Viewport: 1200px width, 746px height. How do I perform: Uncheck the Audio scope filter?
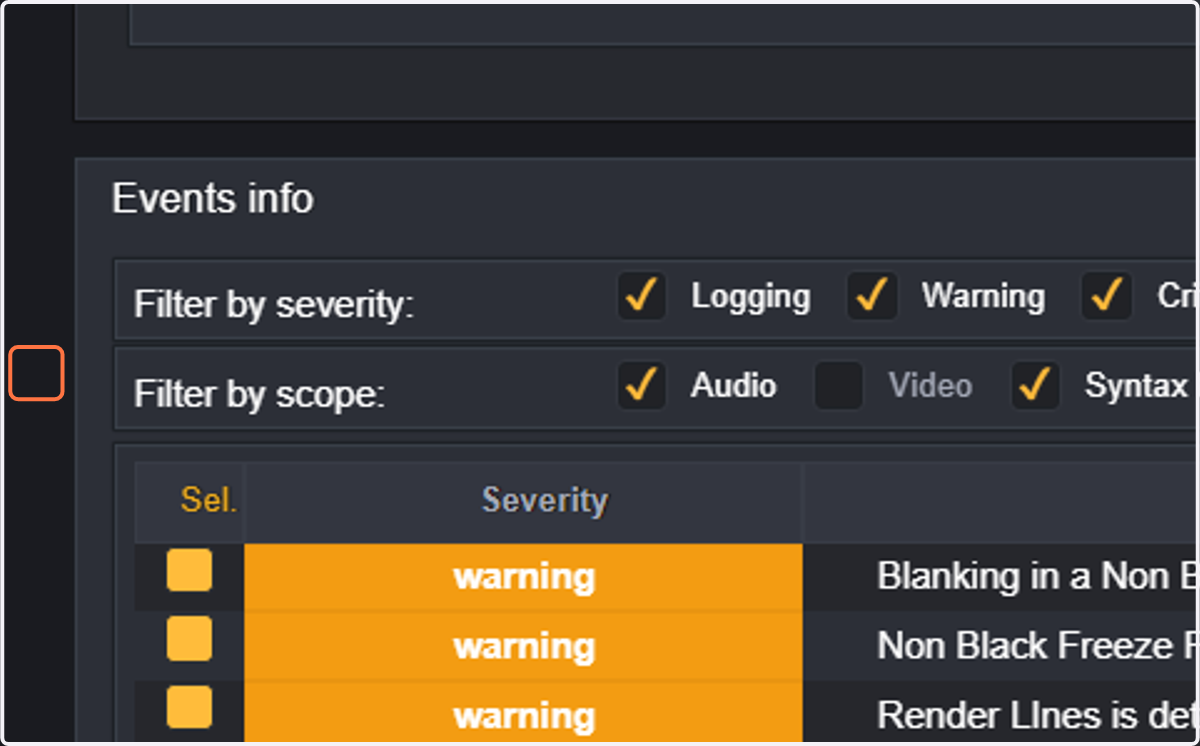[x=642, y=386]
